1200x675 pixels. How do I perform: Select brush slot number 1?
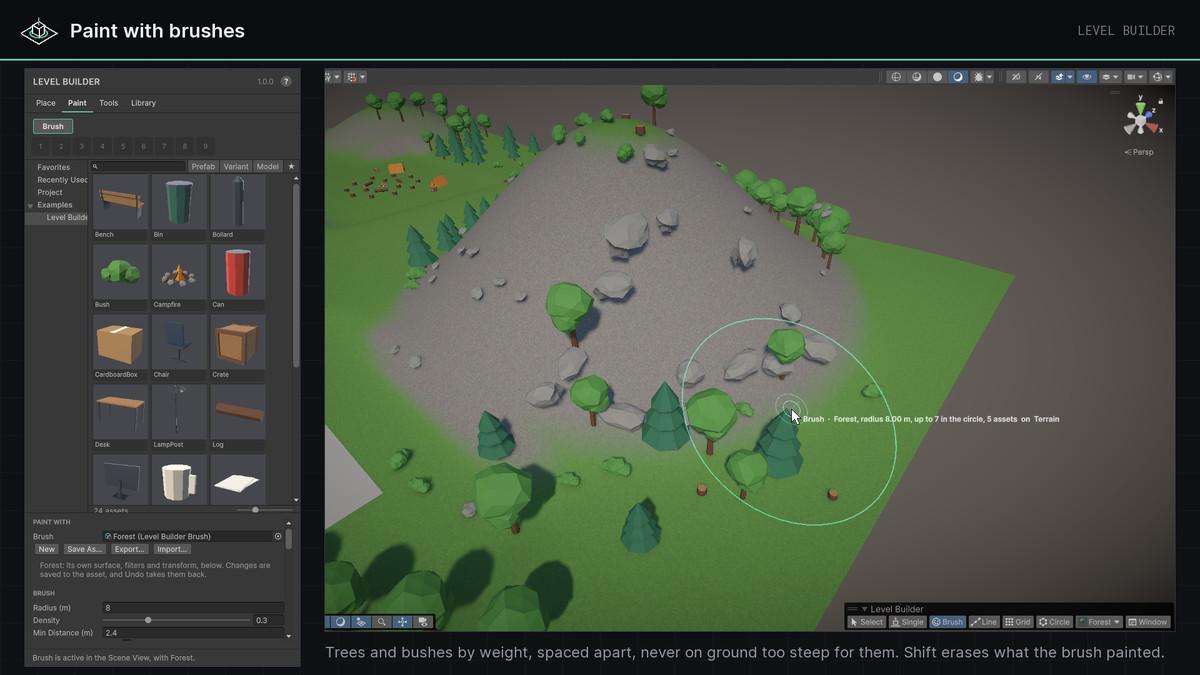point(41,146)
